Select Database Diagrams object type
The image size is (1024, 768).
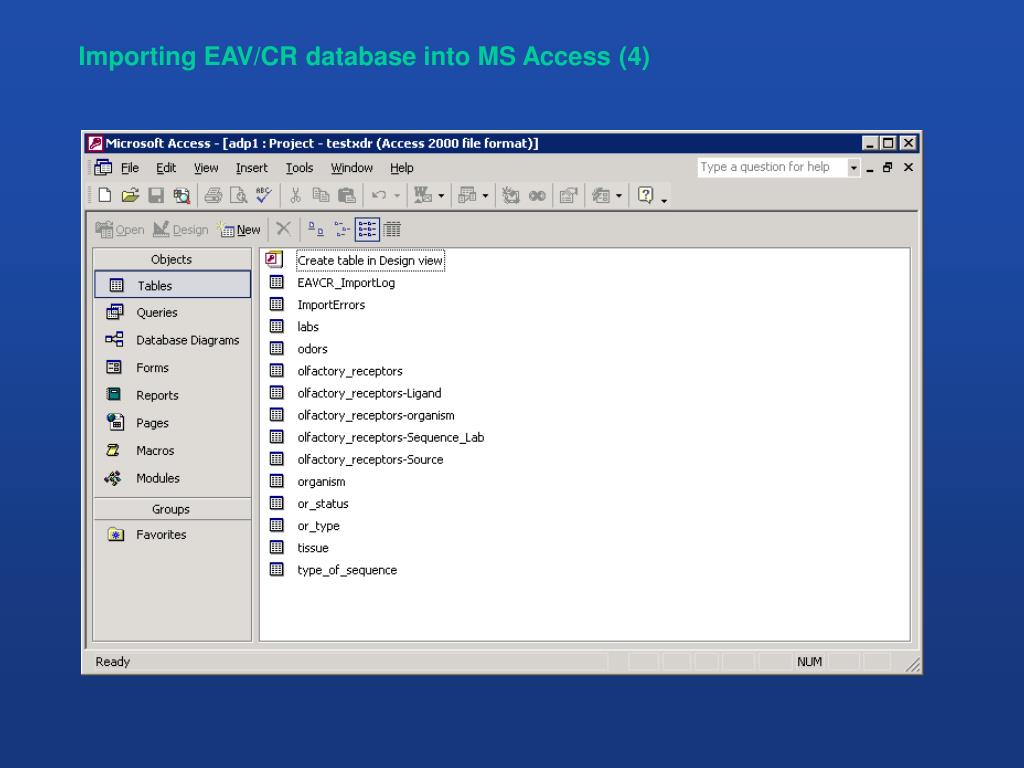click(172, 340)
